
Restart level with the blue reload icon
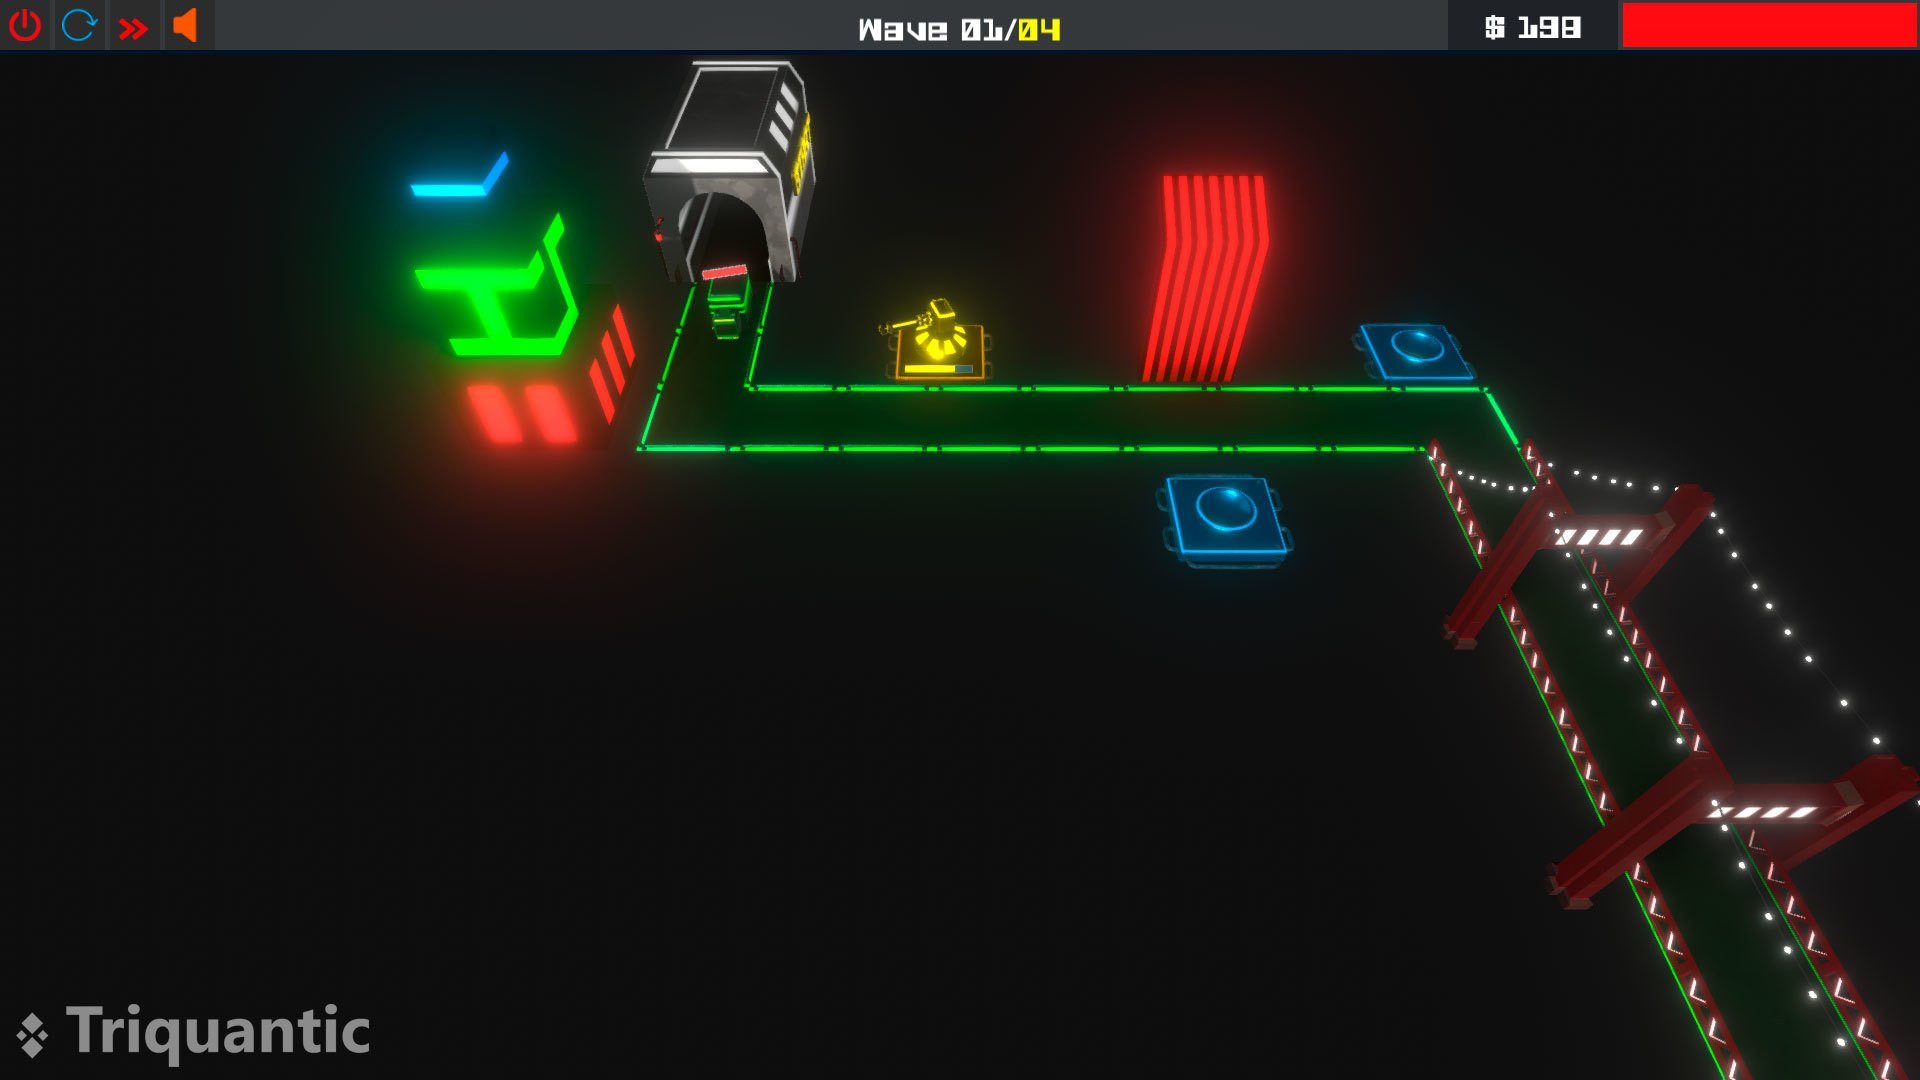(x=79, y=25)
